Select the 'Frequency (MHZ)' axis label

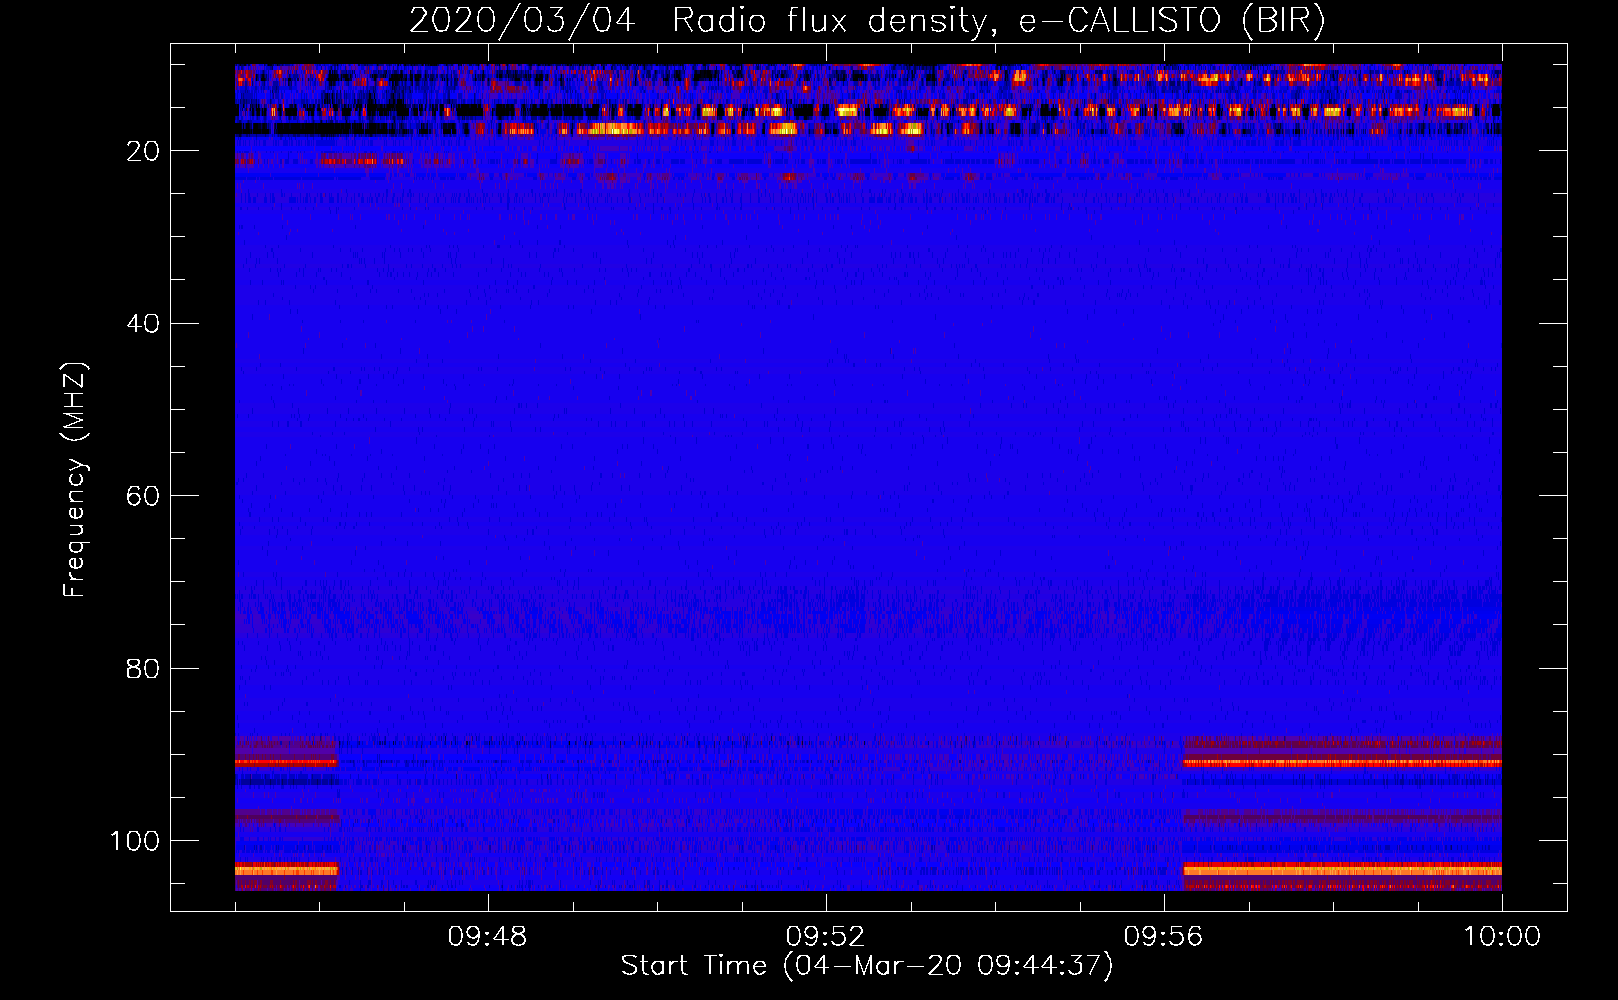(75, 480)
